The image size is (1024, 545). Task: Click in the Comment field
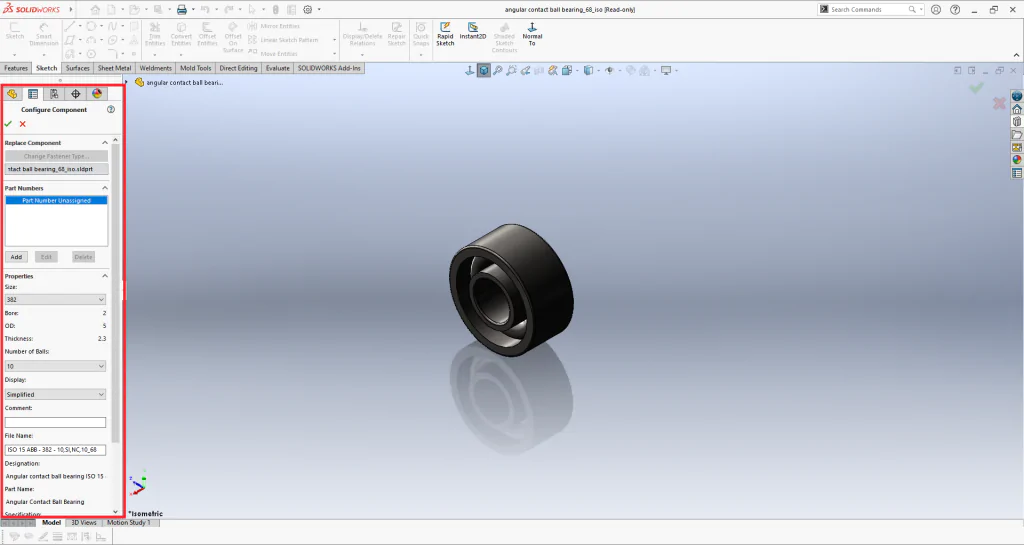pyautogui.click(x=55, y=422)
